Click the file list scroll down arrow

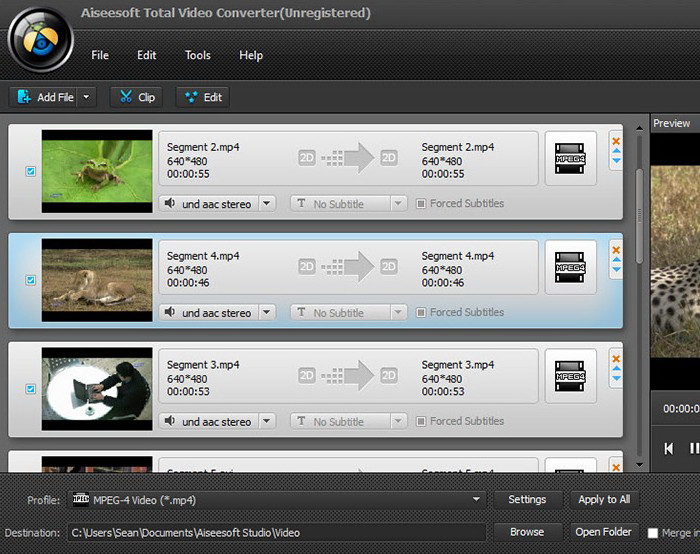point(639,465)
